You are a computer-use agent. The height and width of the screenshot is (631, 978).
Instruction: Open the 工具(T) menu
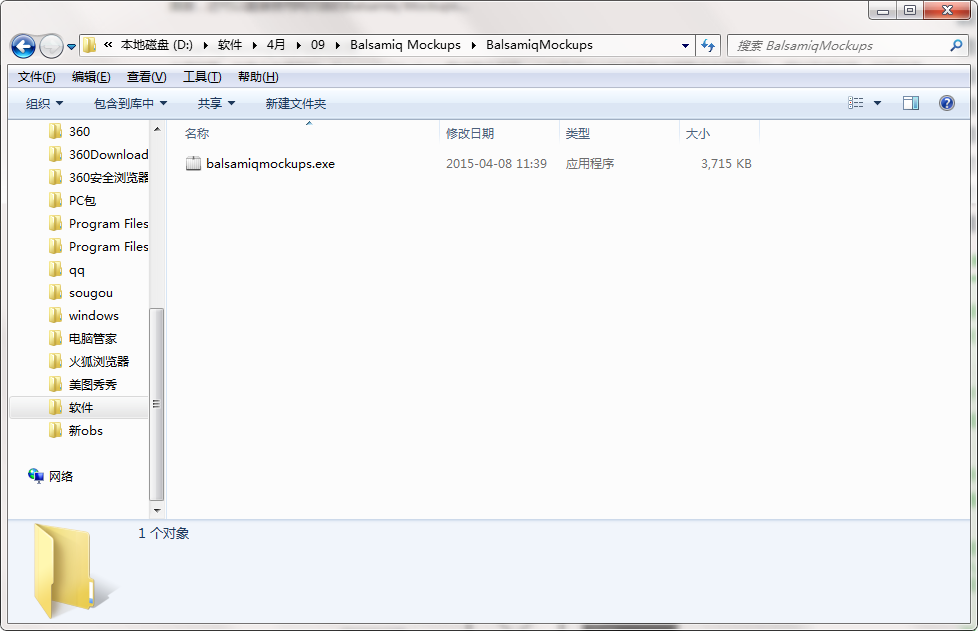(x=202, y=77)
